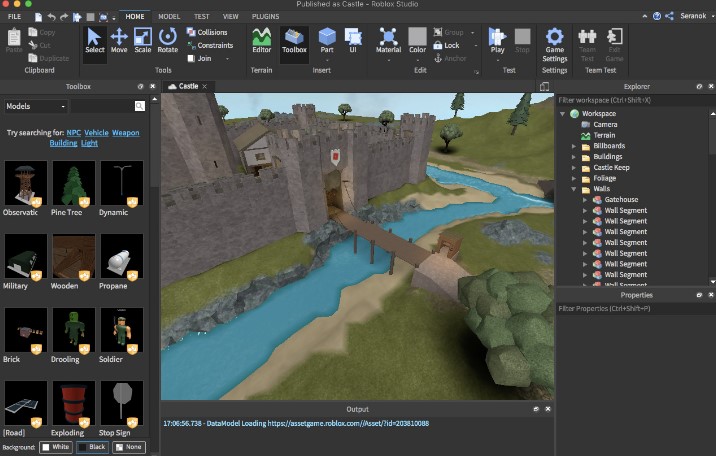The width and height of the screenshot is (716, 456).
Task: Click the Toolbox search field
Action: [x=102, y=106]
